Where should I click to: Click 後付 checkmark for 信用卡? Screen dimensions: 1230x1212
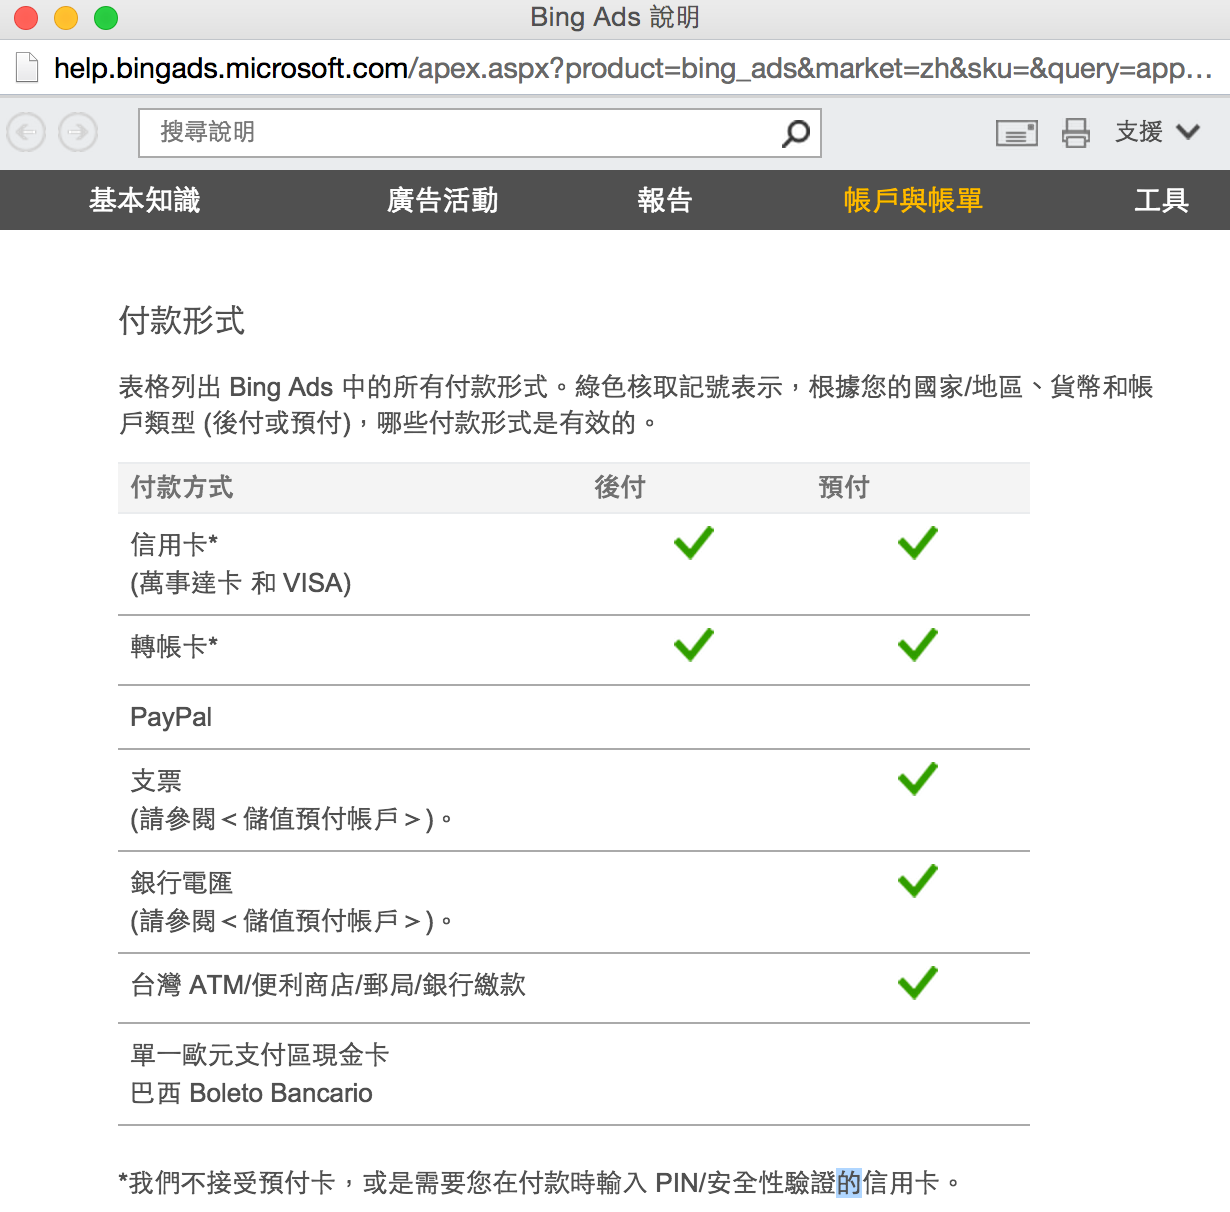pyautogui.click(x=694, y=542)
